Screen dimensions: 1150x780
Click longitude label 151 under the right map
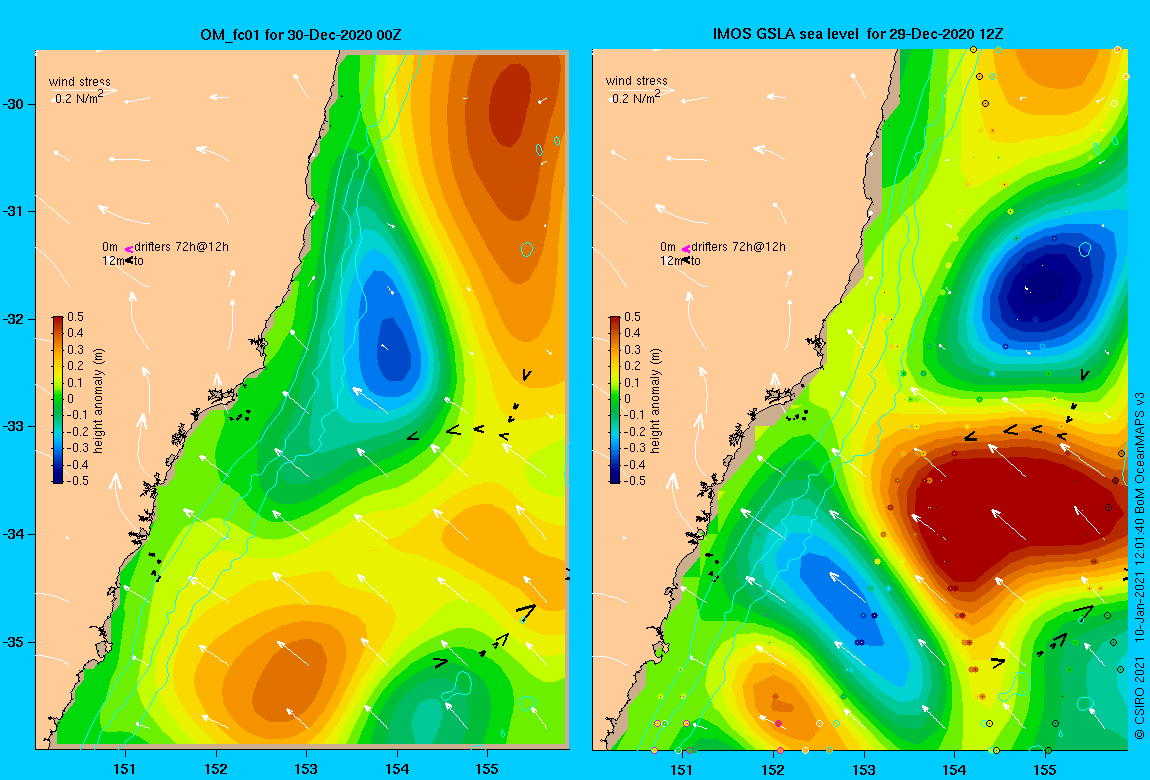[682, 769]
